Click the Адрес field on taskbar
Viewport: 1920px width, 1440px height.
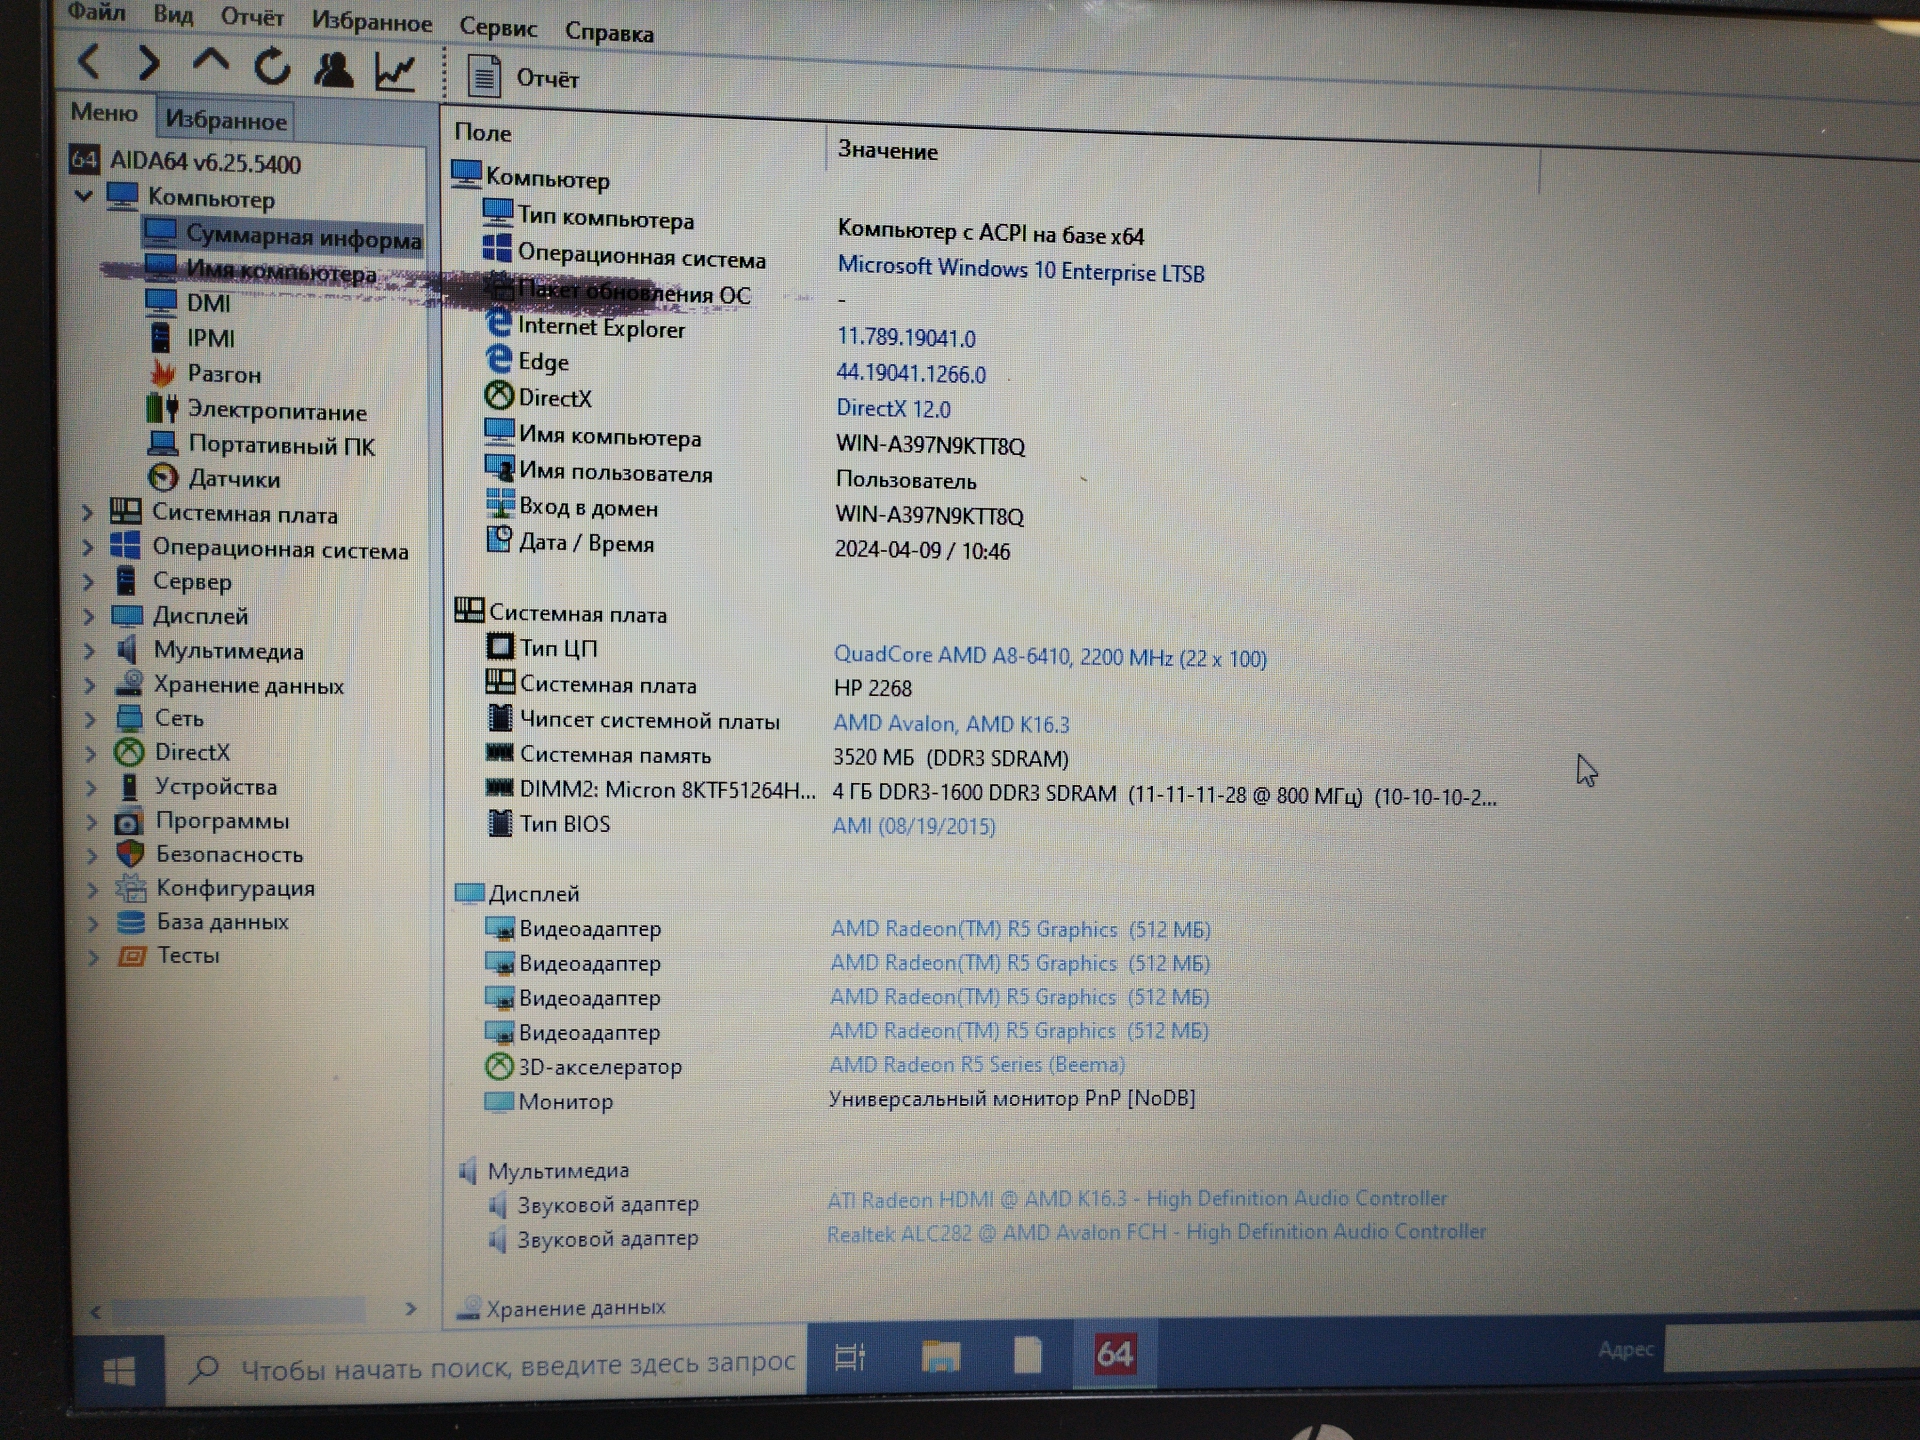pyautogui.click(x=1790, y=1349)
